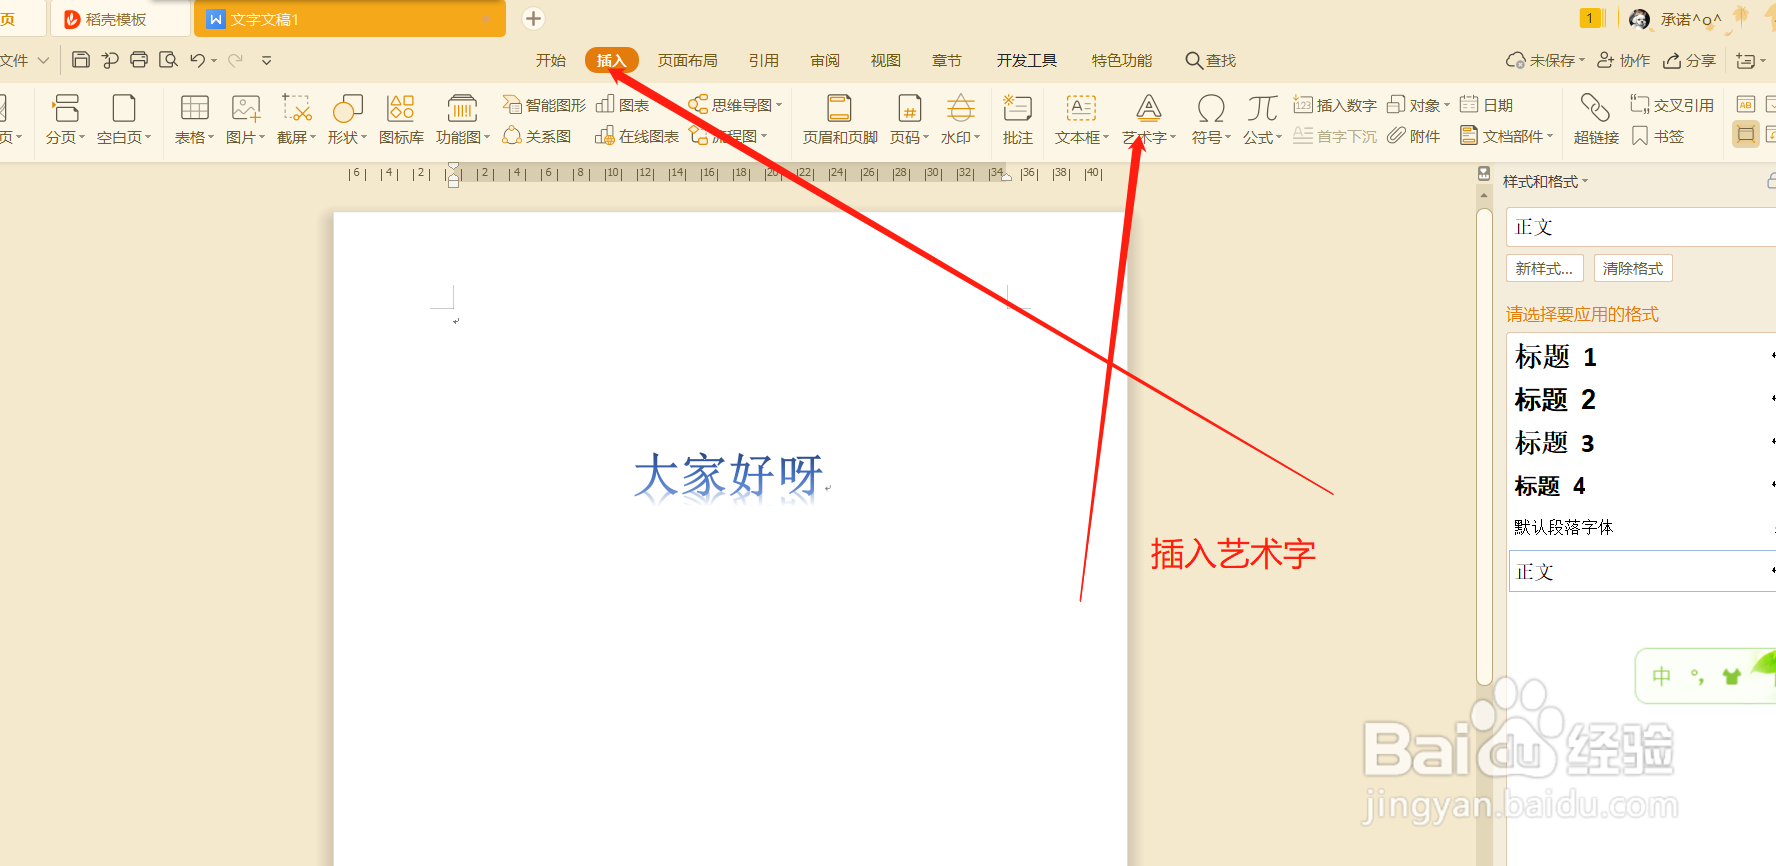Insert an 附件 attachment

click(1413, 136)
